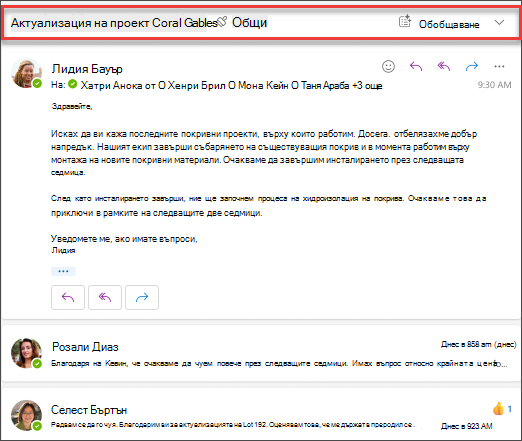Open Селест Бъртън's profile photo

click(26, 415)
